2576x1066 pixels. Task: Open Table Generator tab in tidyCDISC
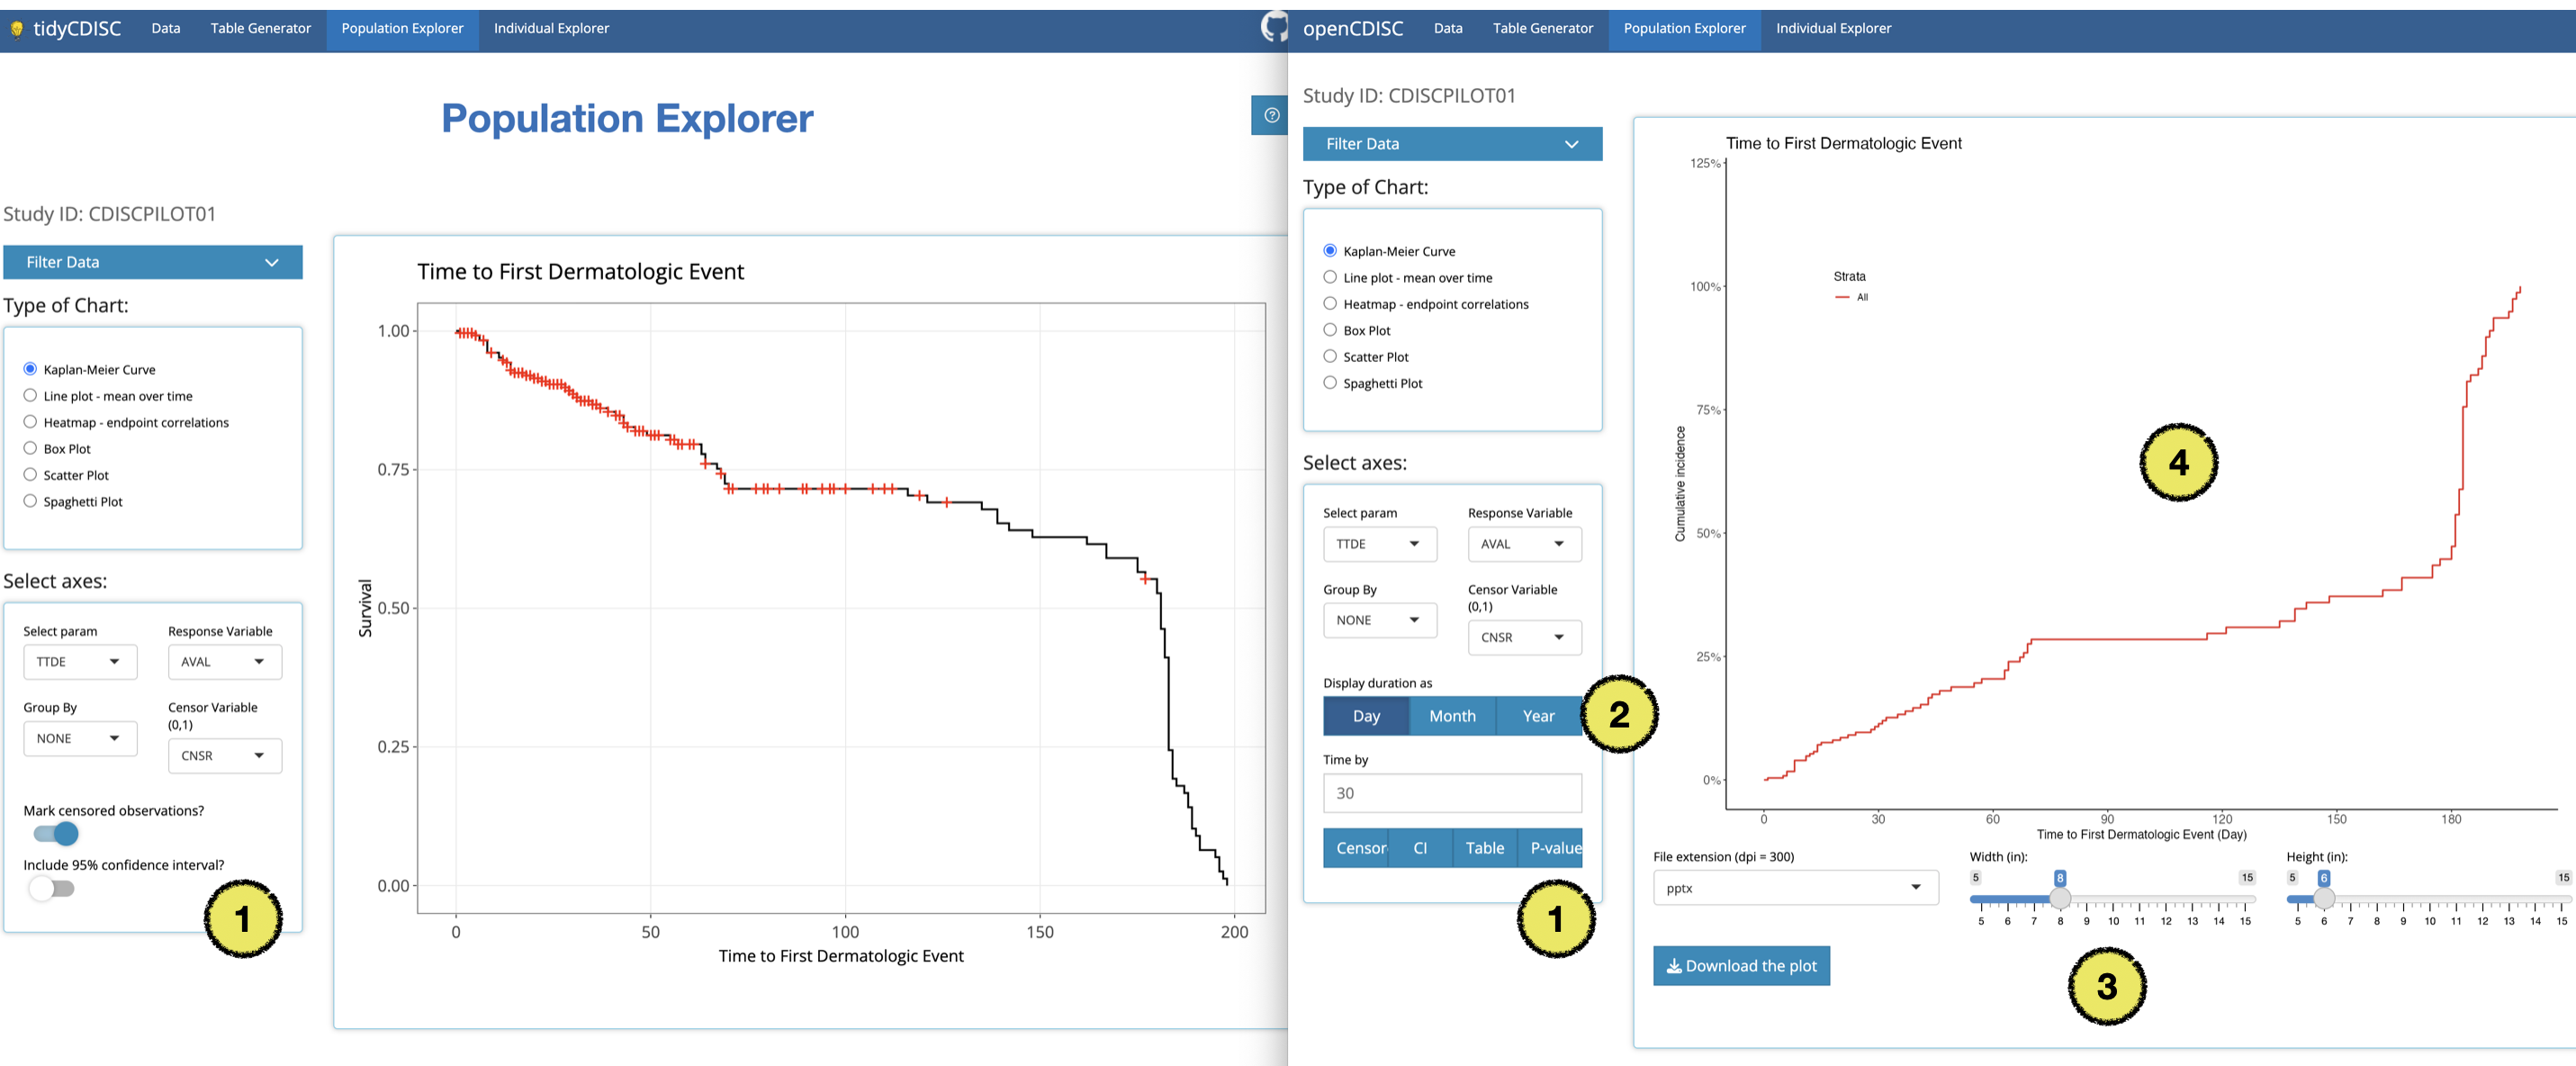click(260, 28)
